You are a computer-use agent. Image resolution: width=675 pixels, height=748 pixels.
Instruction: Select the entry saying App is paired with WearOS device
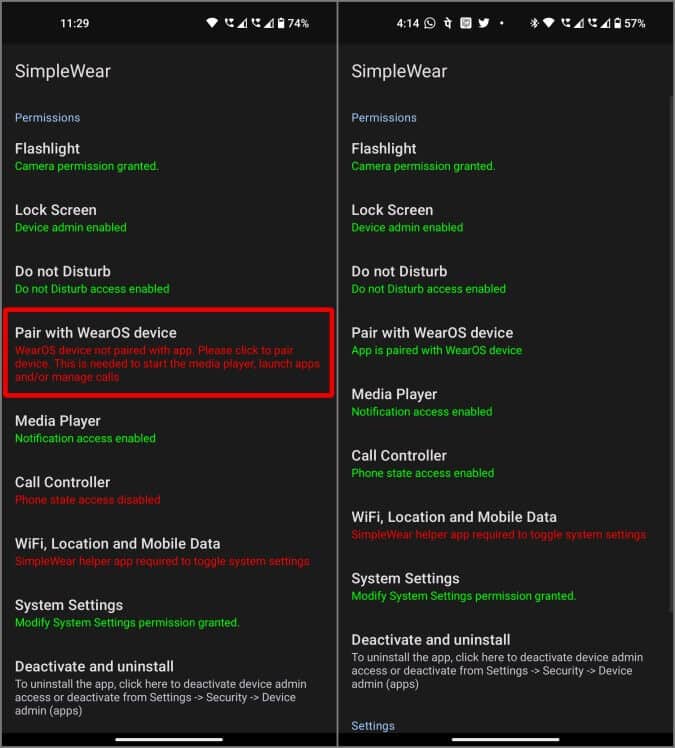point(505,341)
